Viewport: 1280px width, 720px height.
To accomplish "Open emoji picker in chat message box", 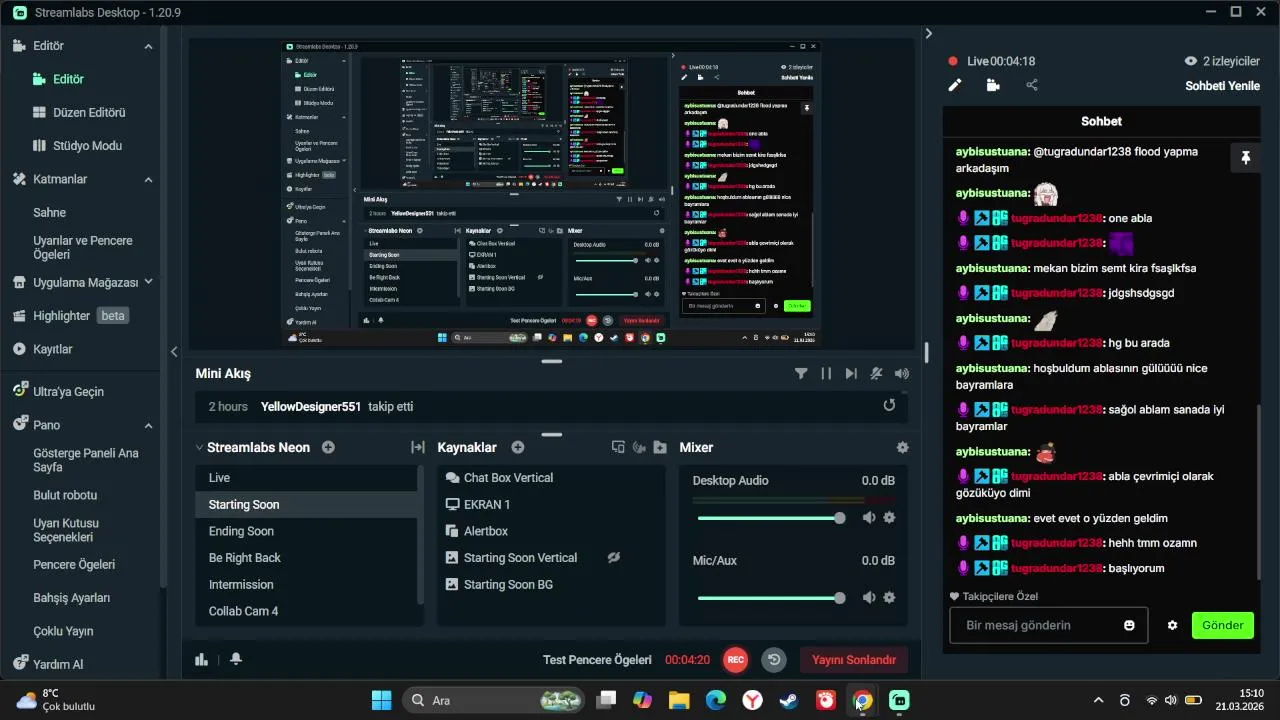I will tap(1129, 625).
